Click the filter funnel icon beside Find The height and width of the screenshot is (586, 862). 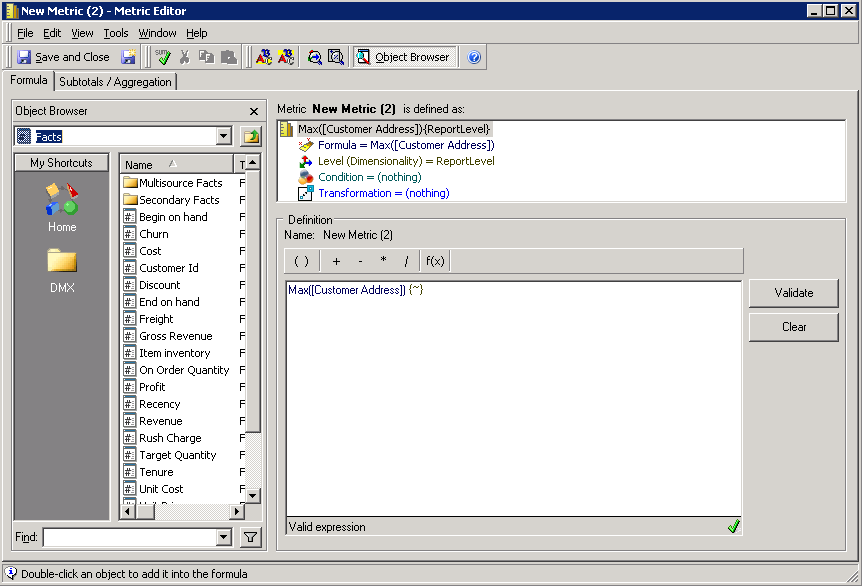click(250, 538)
